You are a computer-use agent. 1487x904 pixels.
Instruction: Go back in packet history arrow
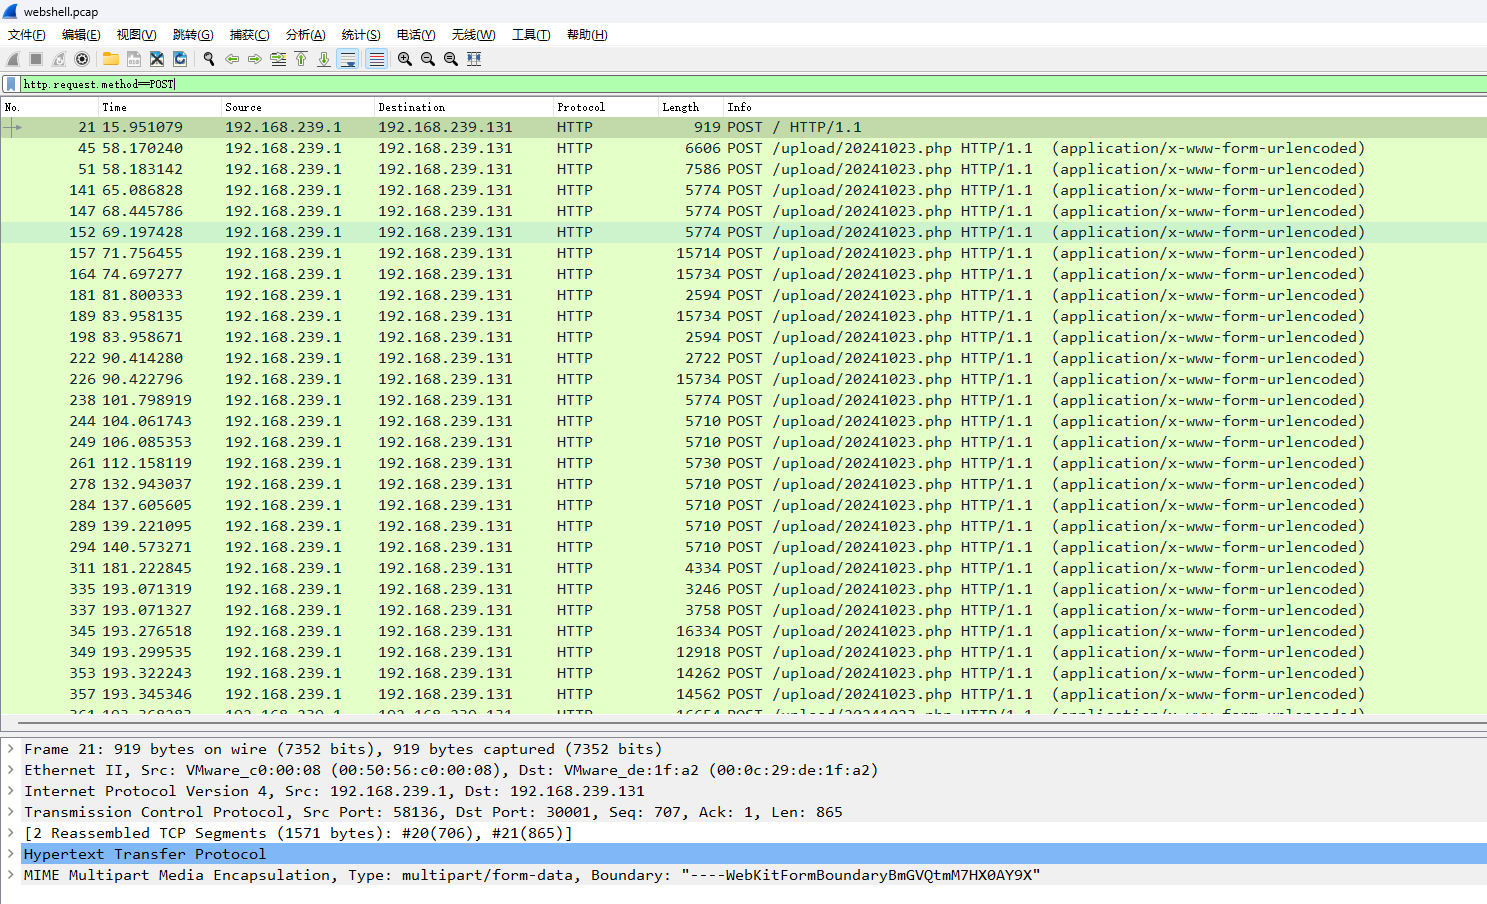[232, 59]
